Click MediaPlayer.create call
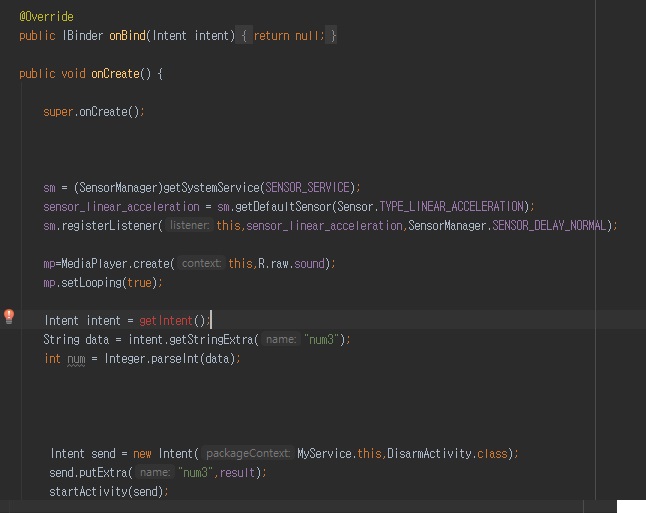Image resolution: width=646 pixels, height=513 pixels. coord(115,263)
